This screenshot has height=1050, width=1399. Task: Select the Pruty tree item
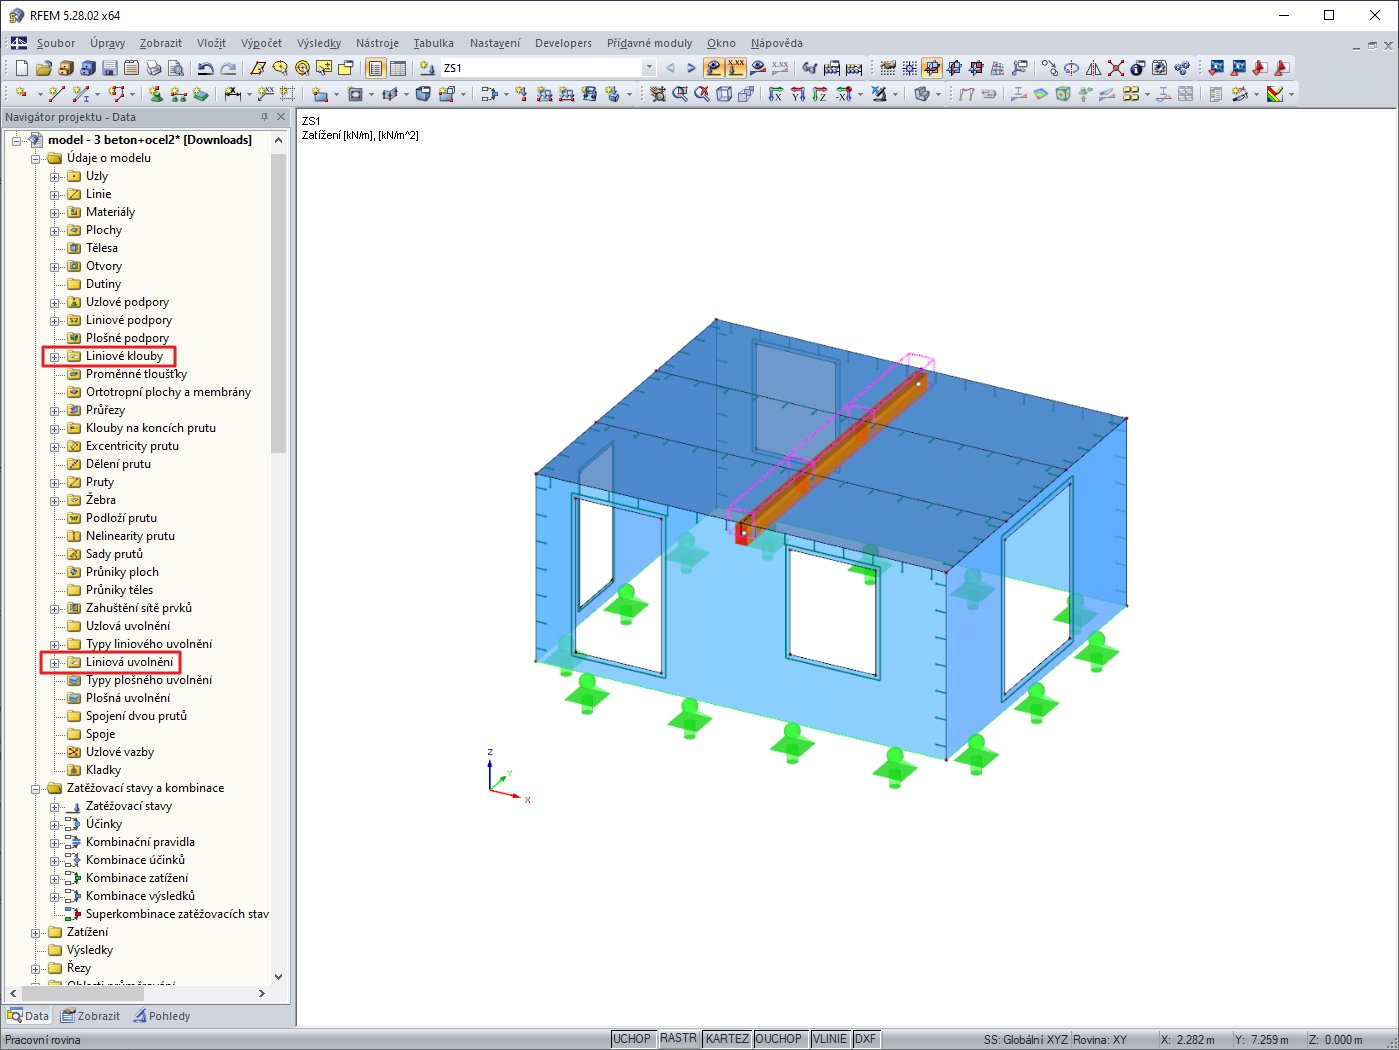coord(100,482)
